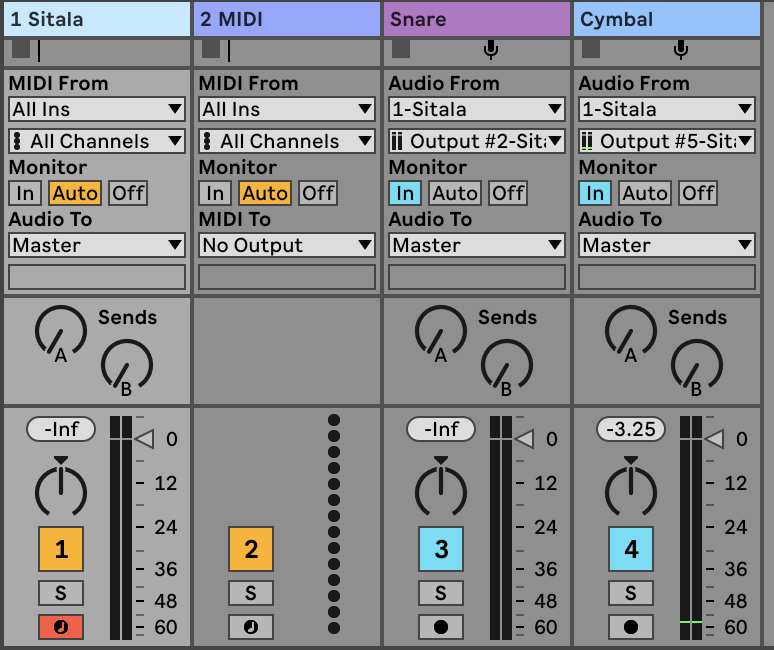Click the -Inf volume field on 1 Sitala
This screenshot has width=774, height=650.
click(x=61, y=429)
